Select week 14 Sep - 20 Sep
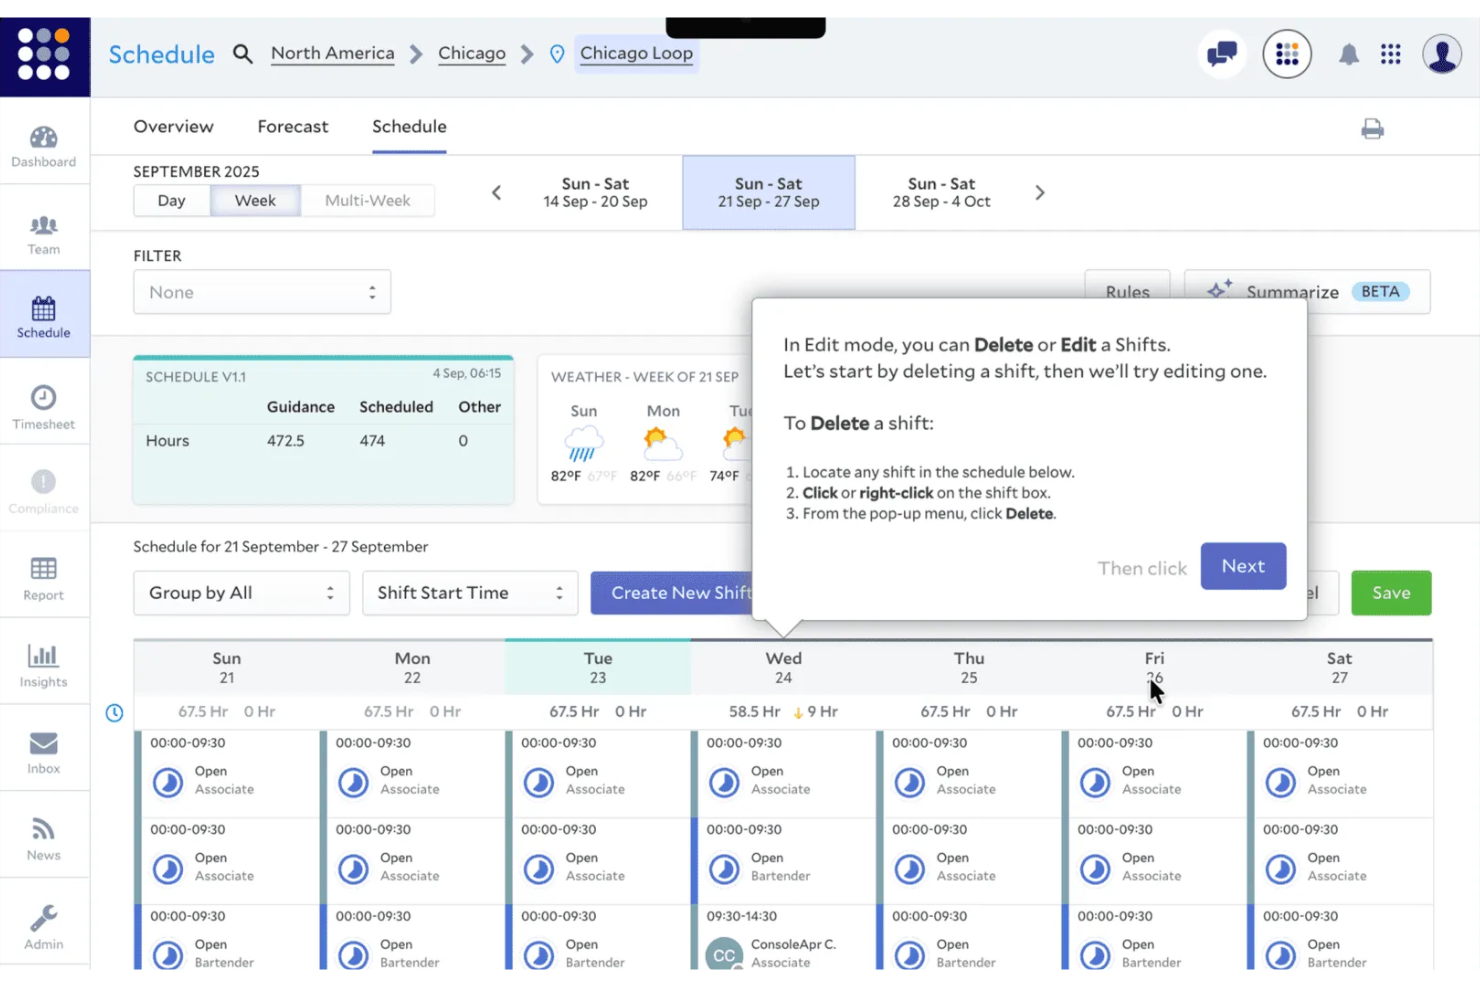Screen dimensions: 1480x987 click(596, 192)
